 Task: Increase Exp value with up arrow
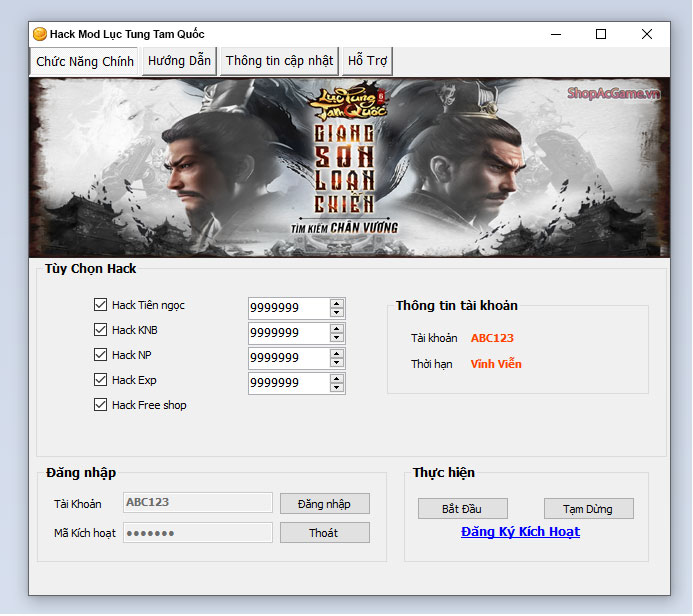[x=337, y=379]
